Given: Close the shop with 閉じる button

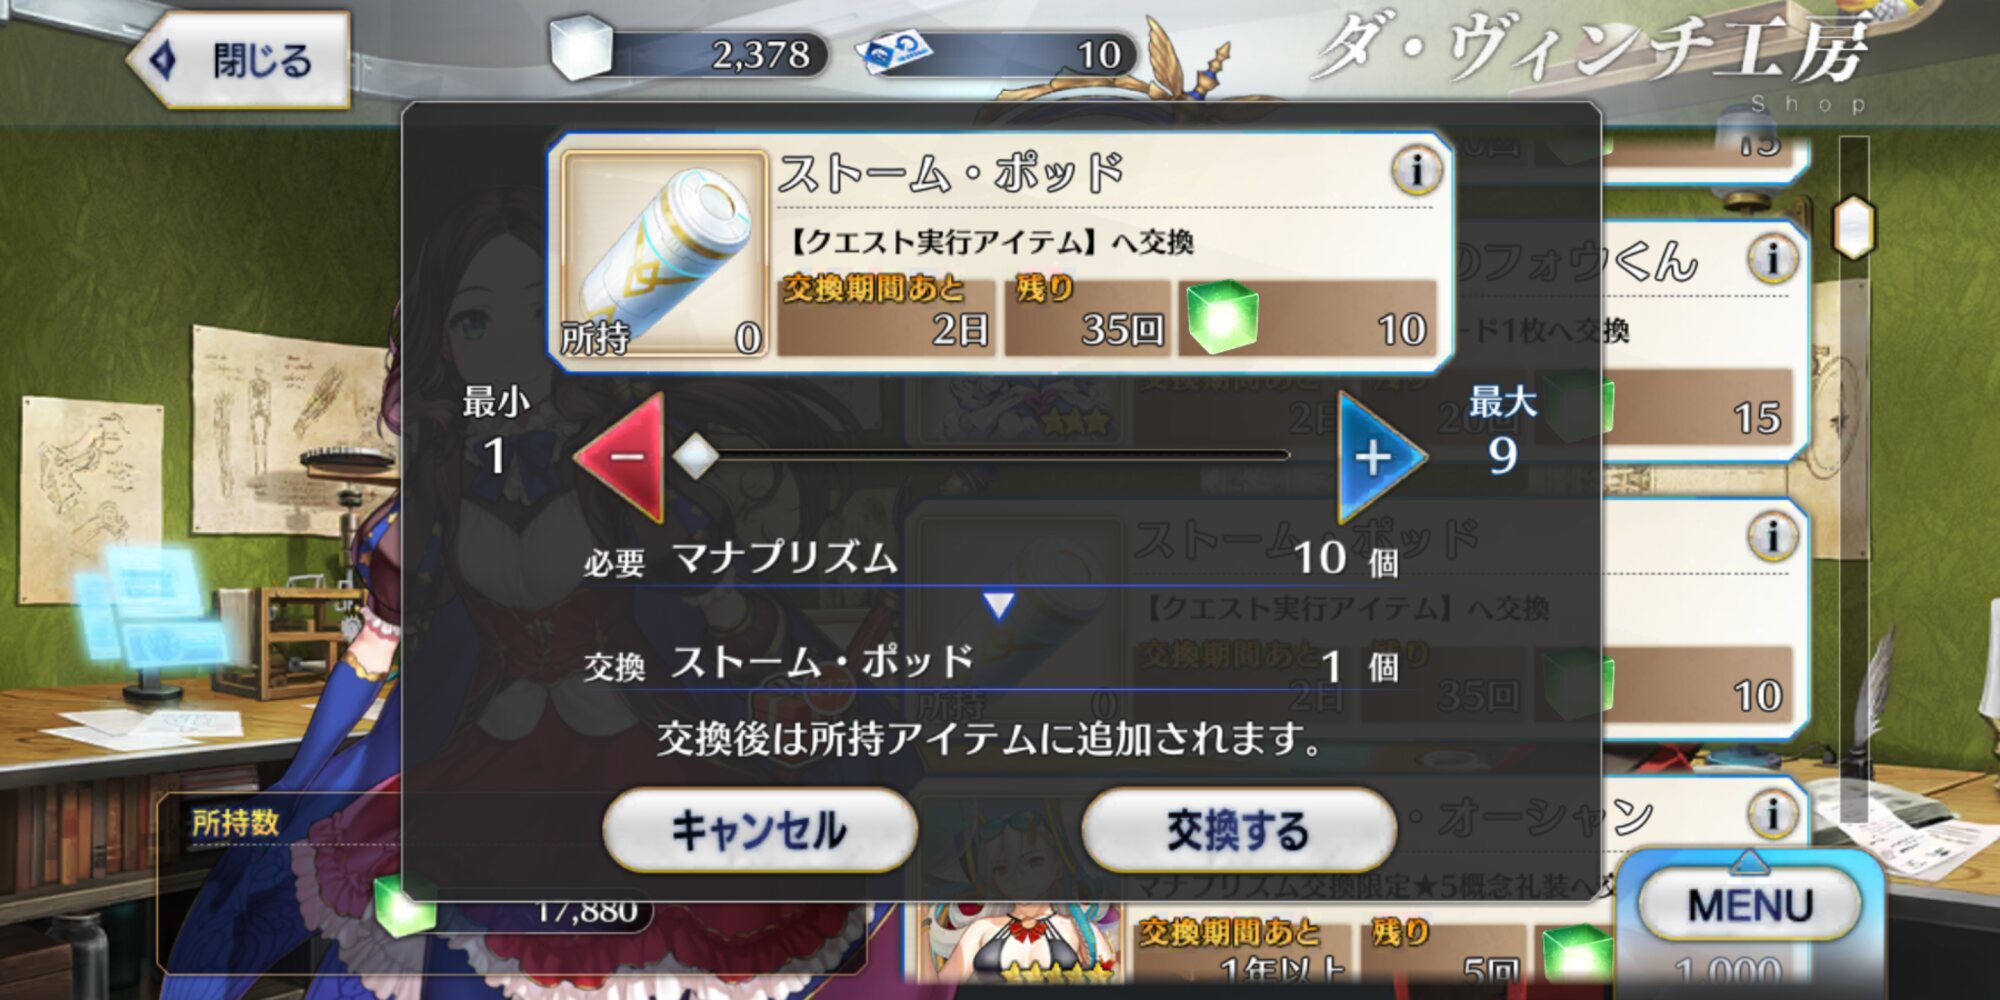Looking at the screenshot, I should coord(240,60).
